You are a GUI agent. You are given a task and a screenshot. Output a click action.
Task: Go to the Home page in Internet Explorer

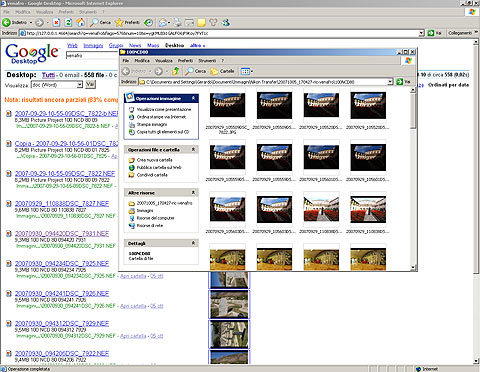80,23
